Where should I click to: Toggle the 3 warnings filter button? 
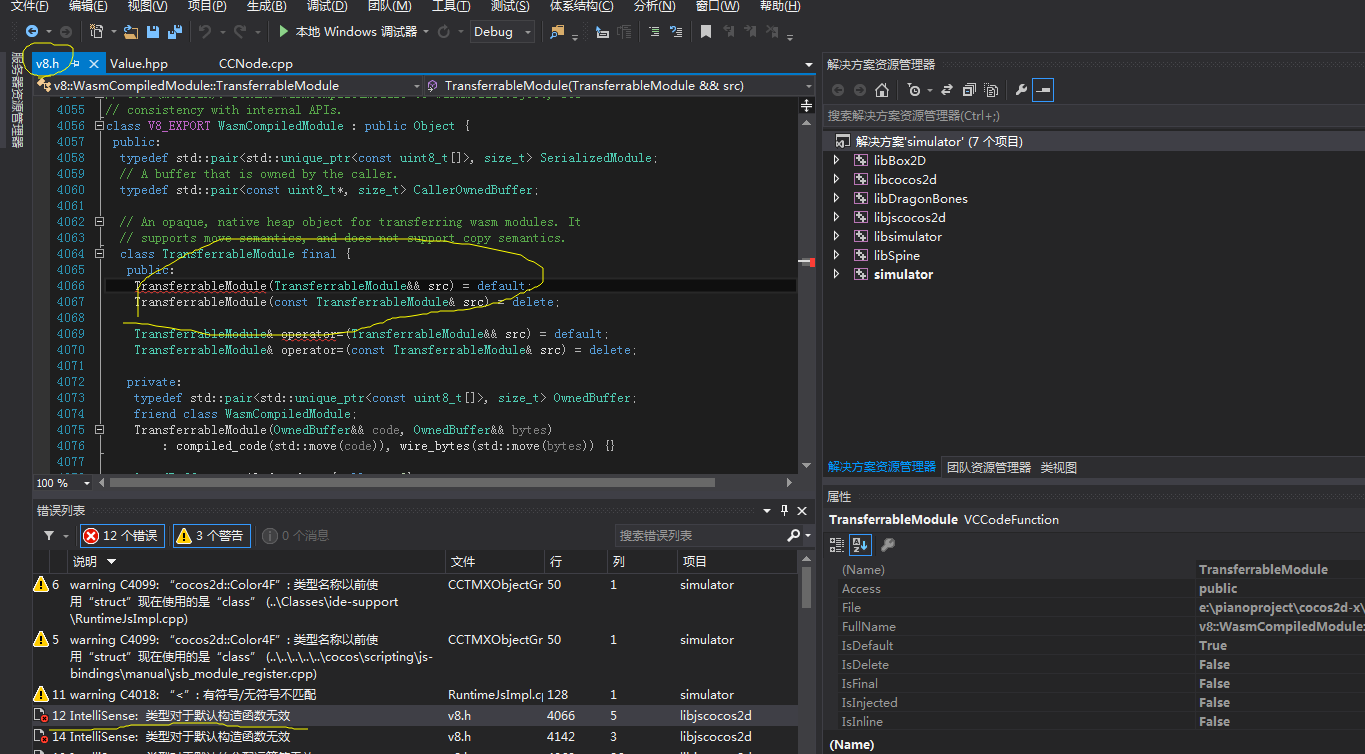pos(212,536)
